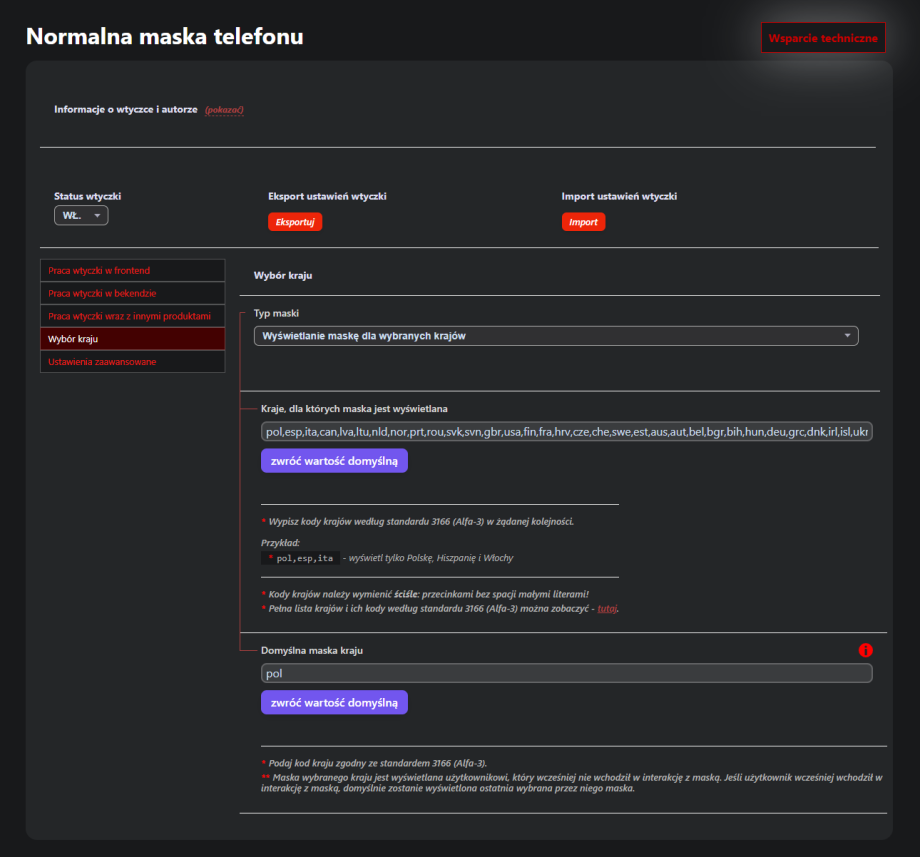The height and width of the screenshot is (857, 920).
Task: Switch to Praca wtyczki w bekendzie tab
Action: pyautogui.click(x=132, y=294)
